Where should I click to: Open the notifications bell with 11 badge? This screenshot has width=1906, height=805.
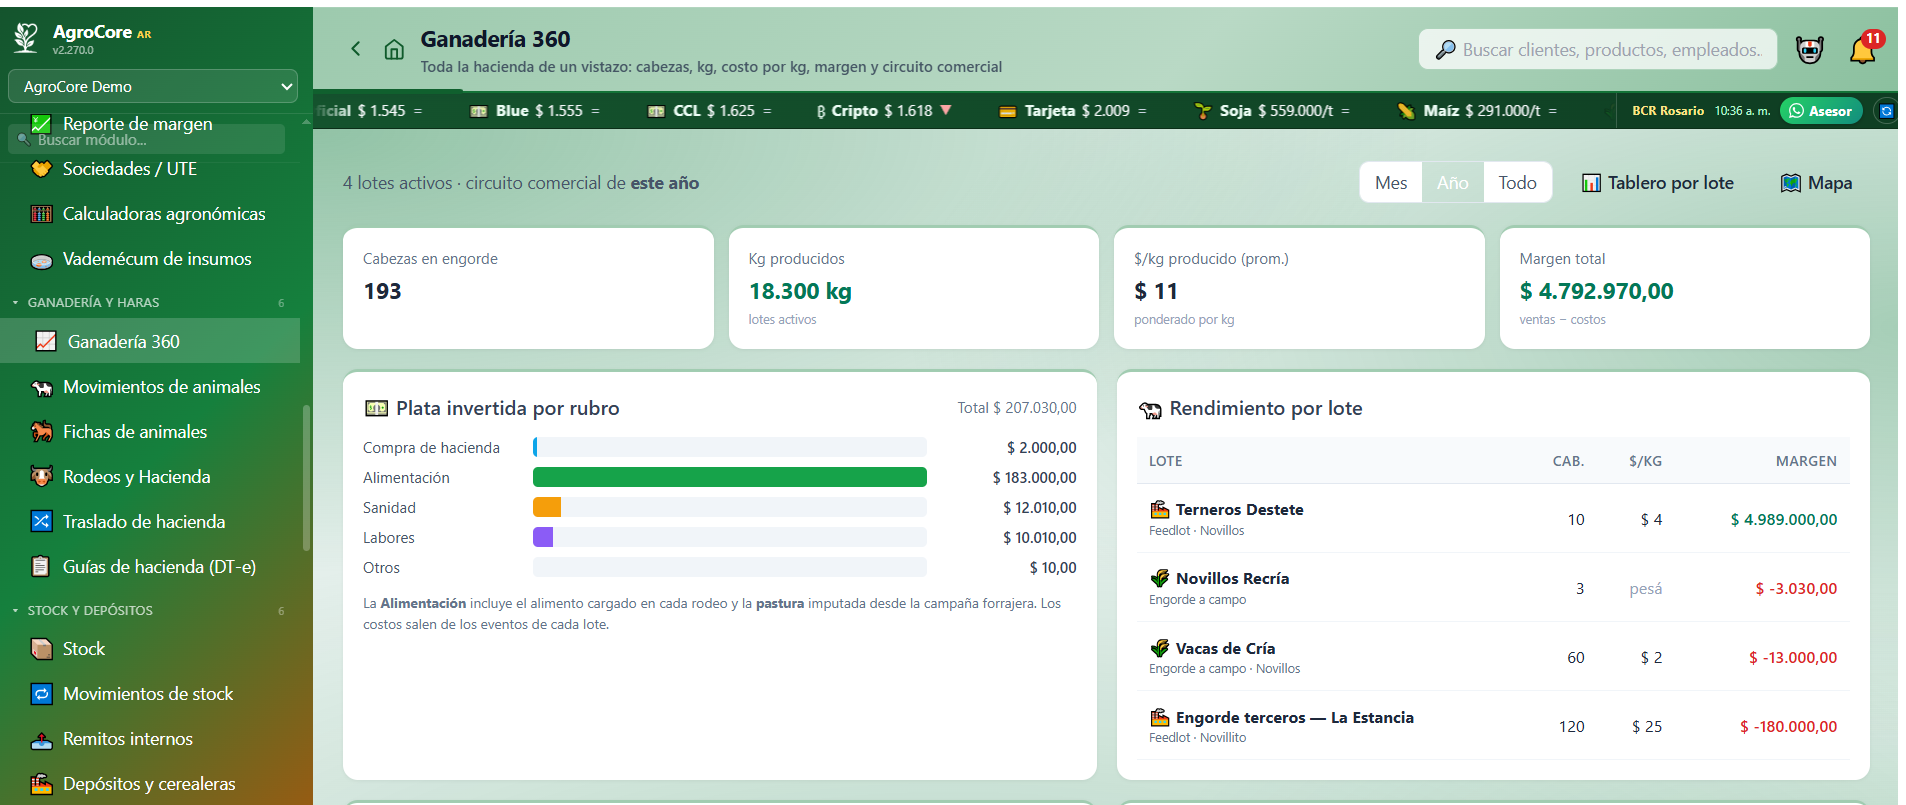(1864, 48)
